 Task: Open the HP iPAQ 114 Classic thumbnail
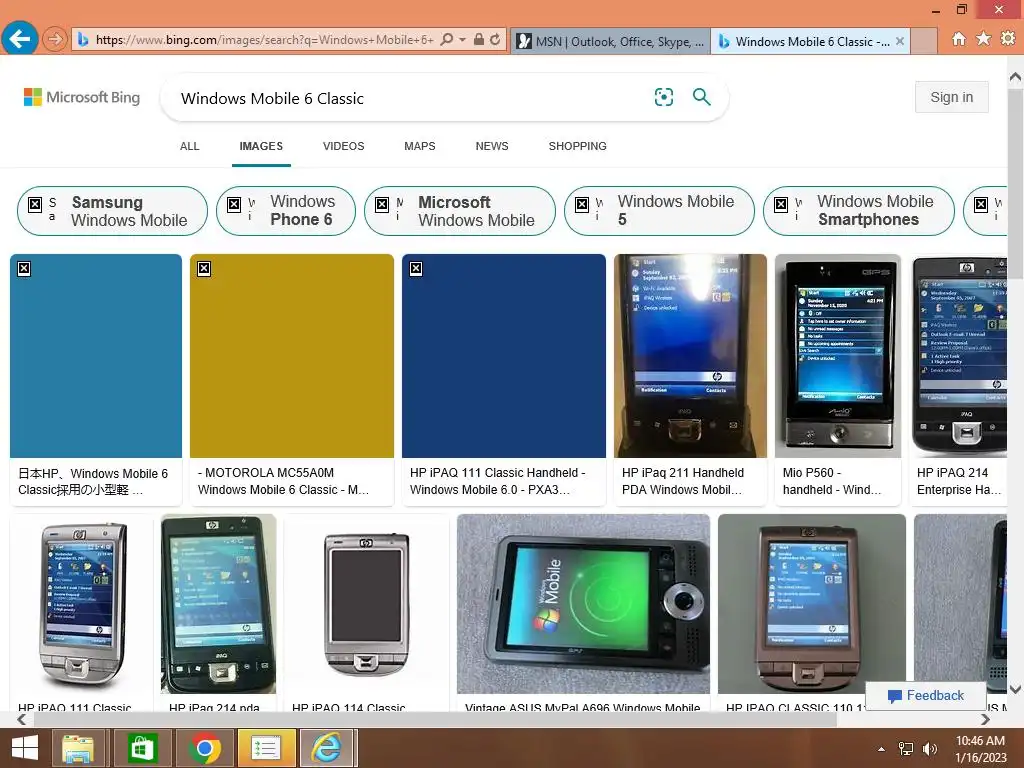(366, 604)
